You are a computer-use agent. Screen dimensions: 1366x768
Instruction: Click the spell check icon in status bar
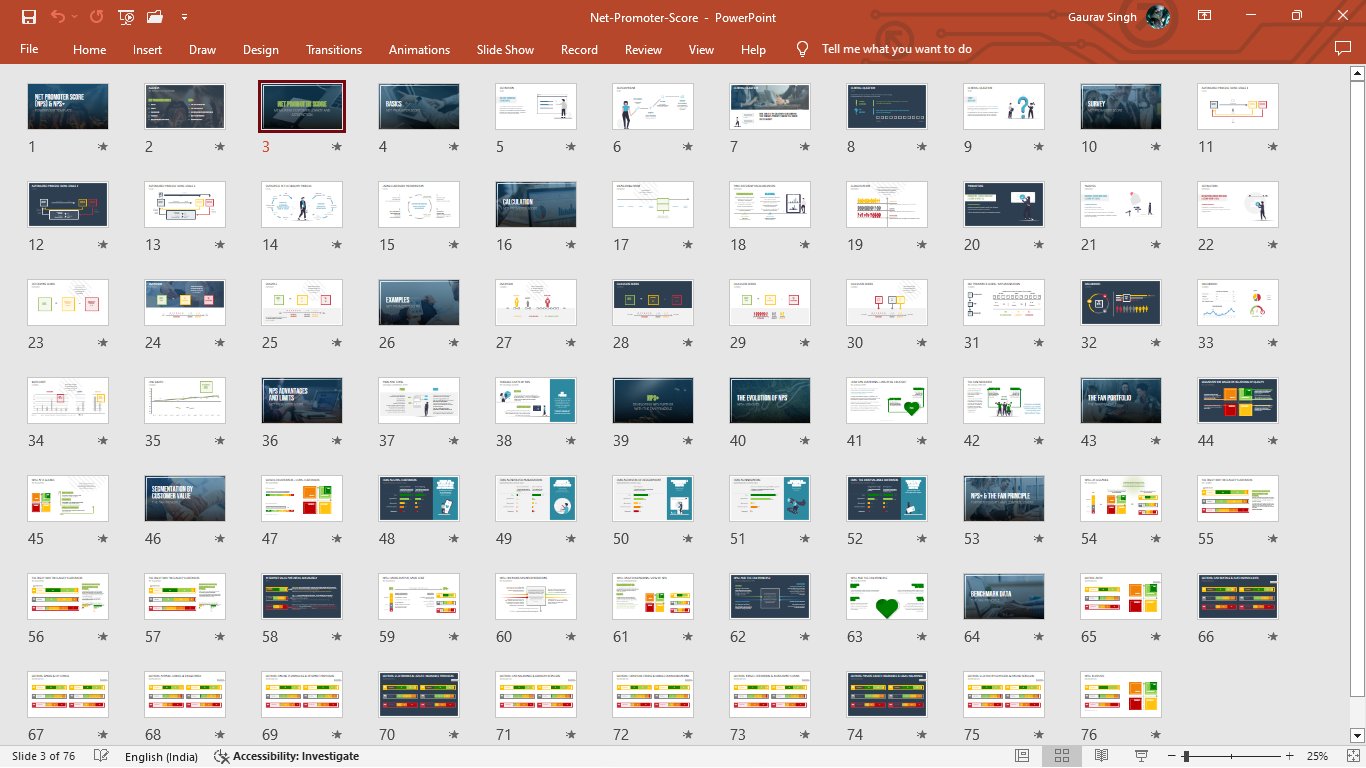click(x=101, y=756)
